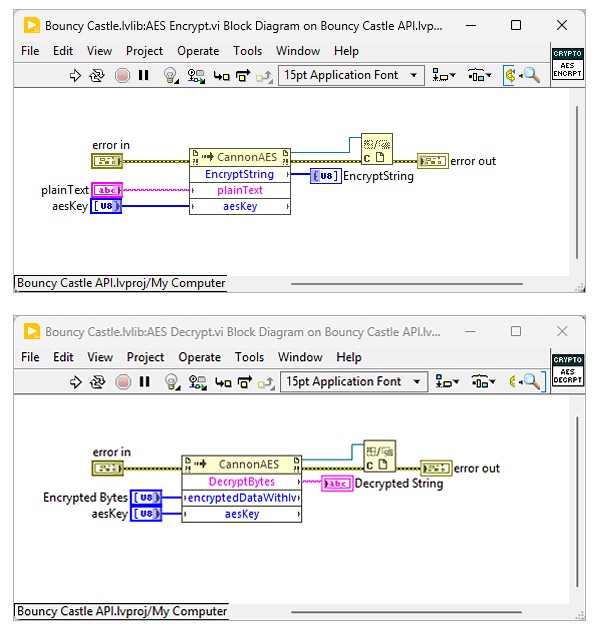Image resolution: width=599 pixels, height=630 pixels.
Task: Select Close Reference node in Decrypt diagram
Action: click(379, 456)
